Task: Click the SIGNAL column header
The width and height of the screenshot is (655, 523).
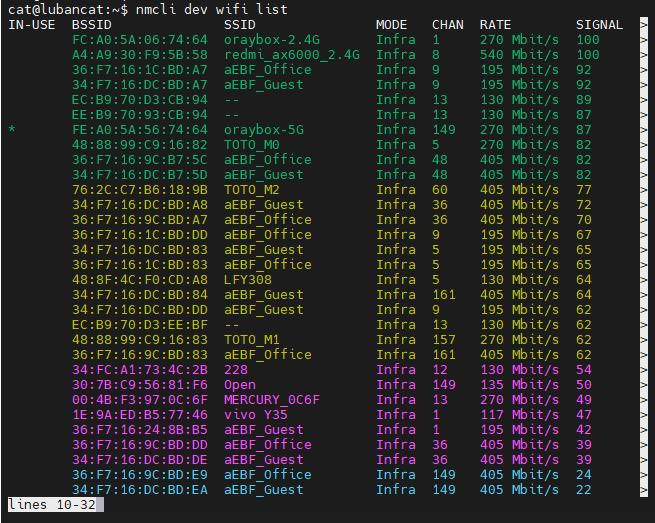Action: 599,25
